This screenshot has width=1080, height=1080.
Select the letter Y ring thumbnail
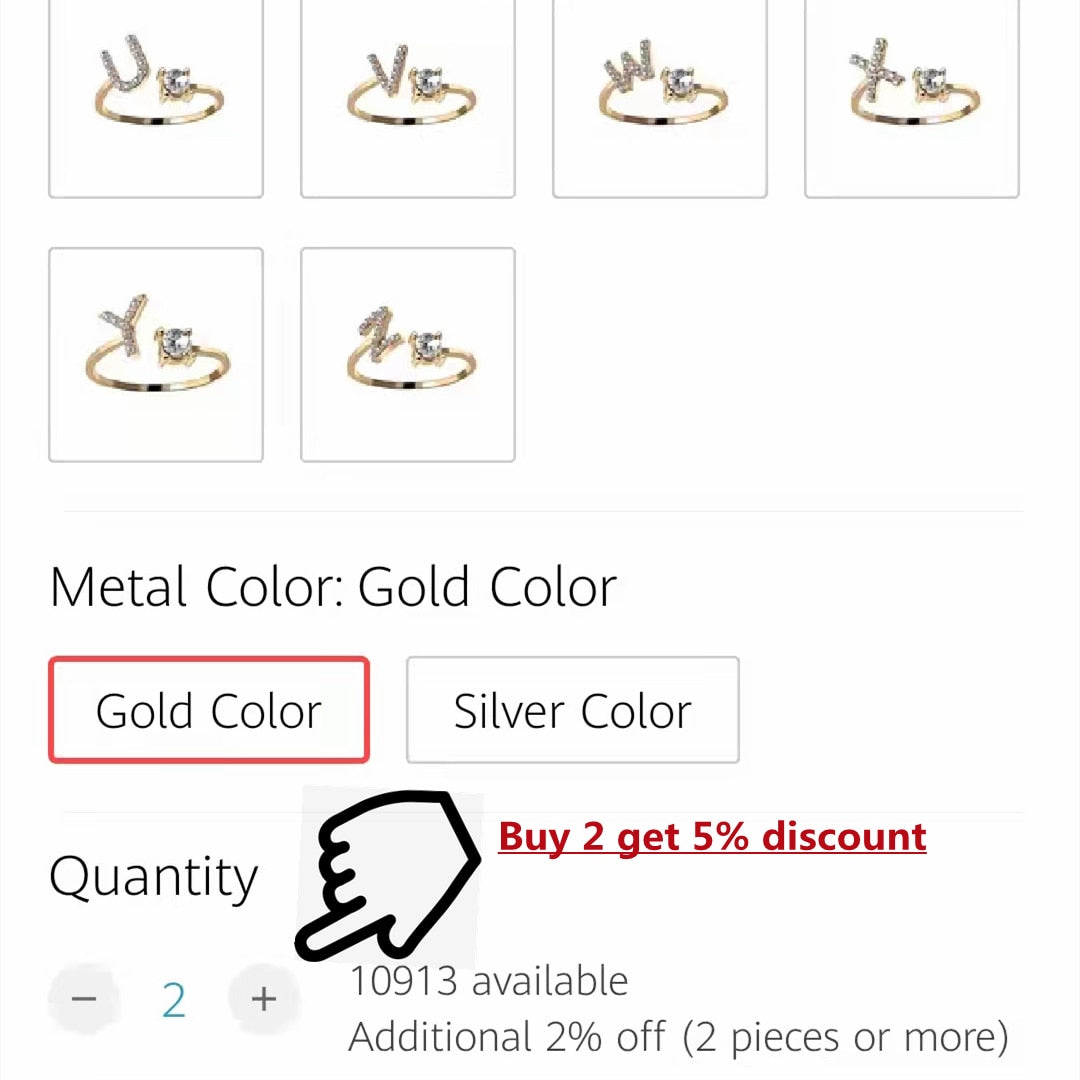[156, 353]
